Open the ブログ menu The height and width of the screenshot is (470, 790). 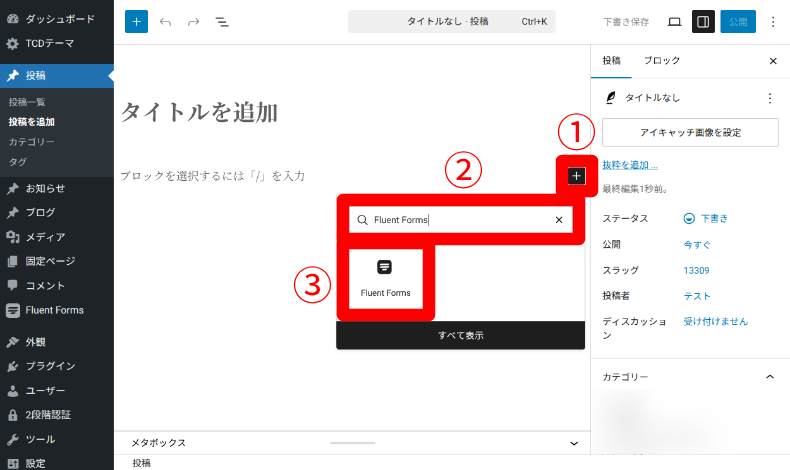[57, 212]
